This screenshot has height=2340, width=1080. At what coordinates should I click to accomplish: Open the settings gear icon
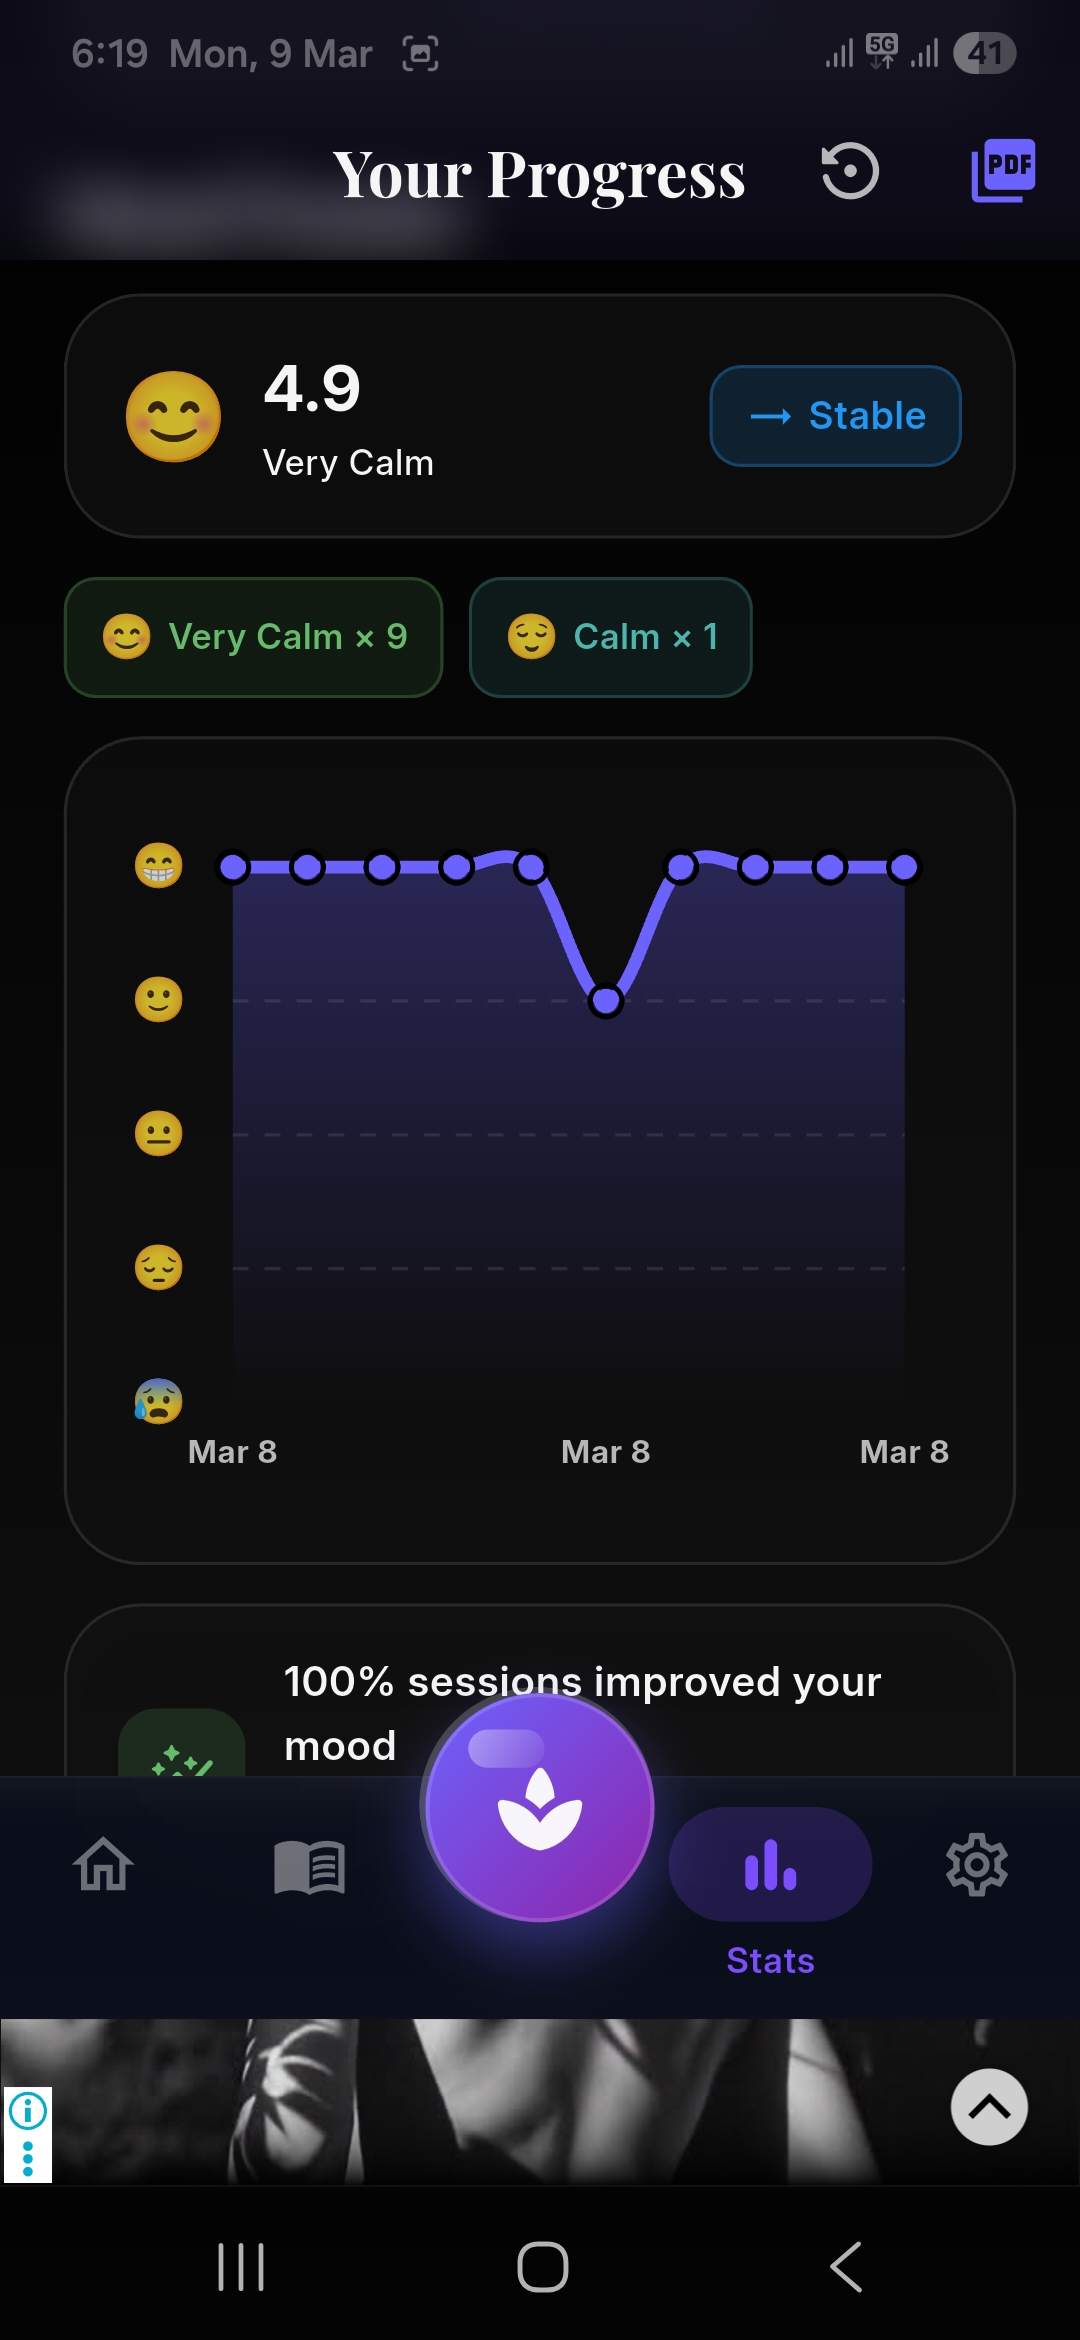coord(975,1866)
